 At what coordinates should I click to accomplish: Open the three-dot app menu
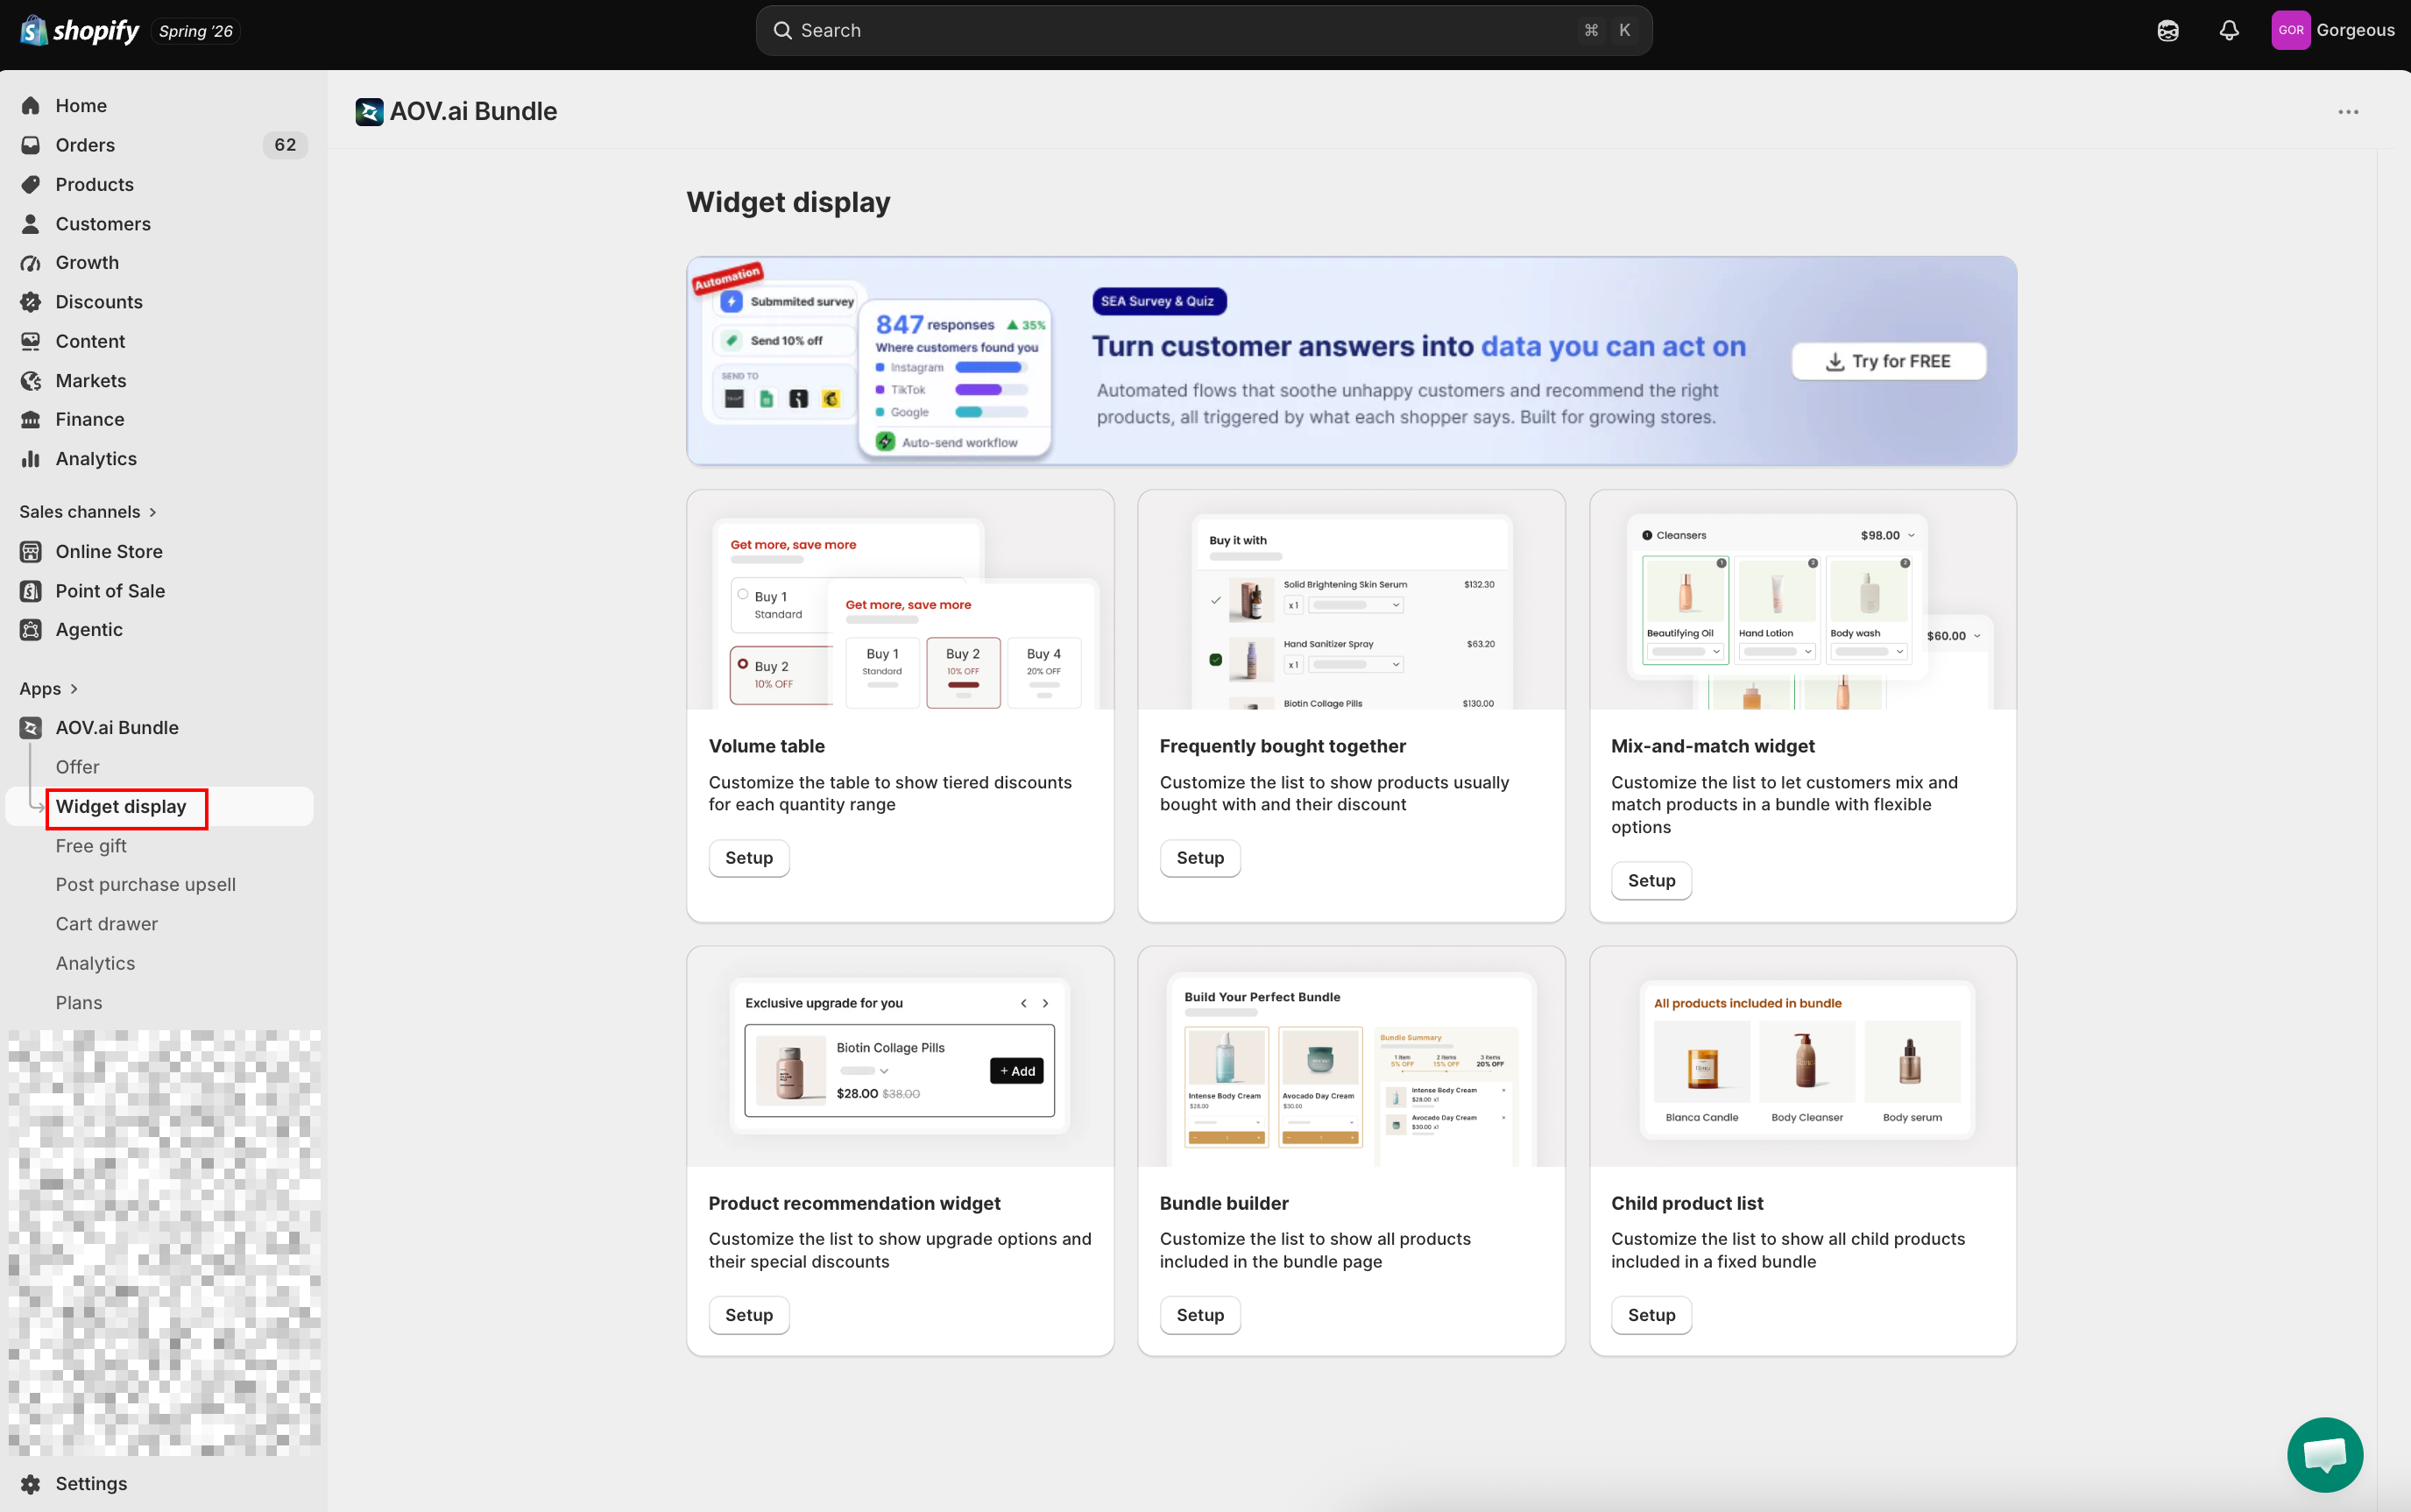tap(2348, 112)
